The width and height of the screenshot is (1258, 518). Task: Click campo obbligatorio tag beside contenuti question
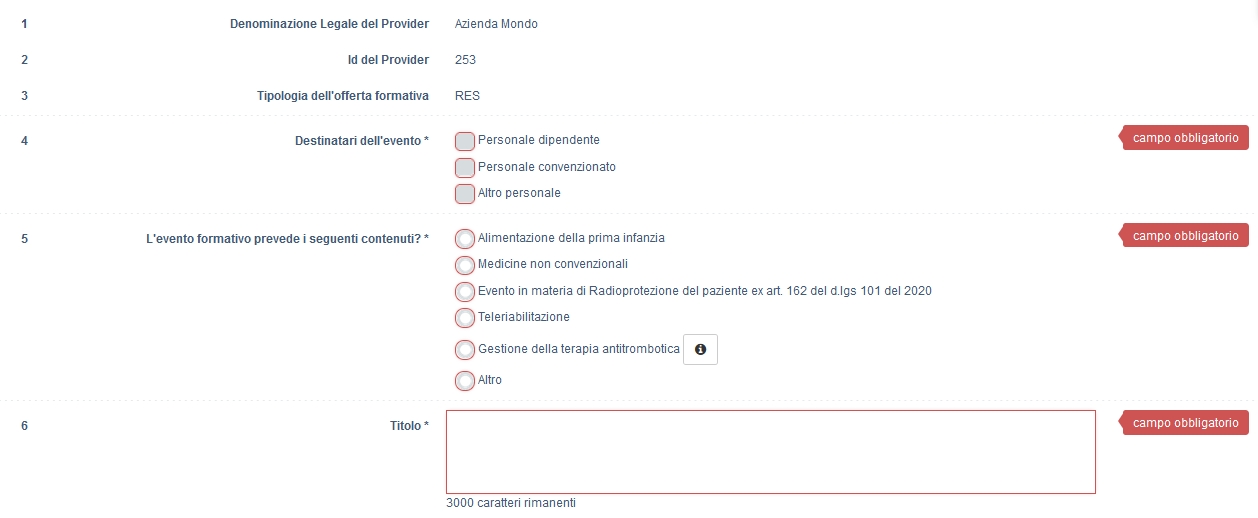[1185, 236]
